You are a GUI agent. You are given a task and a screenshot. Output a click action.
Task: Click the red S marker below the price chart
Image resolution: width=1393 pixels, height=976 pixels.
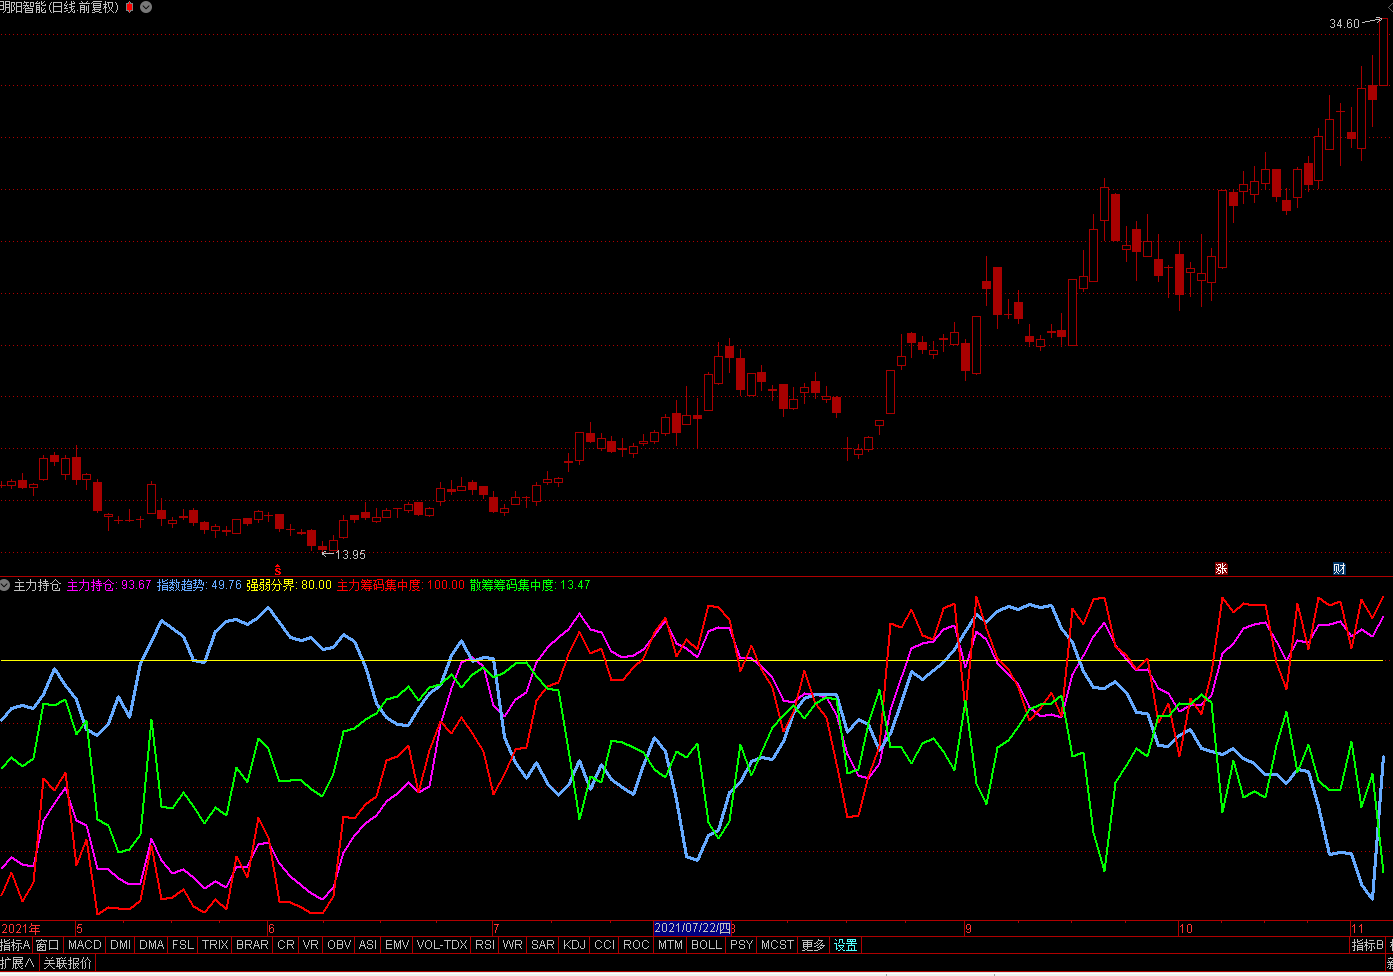pyautogui.click(x=278, y=569)
